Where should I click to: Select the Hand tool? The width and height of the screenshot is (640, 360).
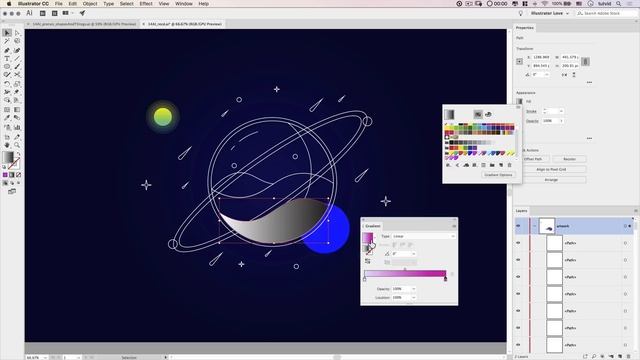point(7,145)
